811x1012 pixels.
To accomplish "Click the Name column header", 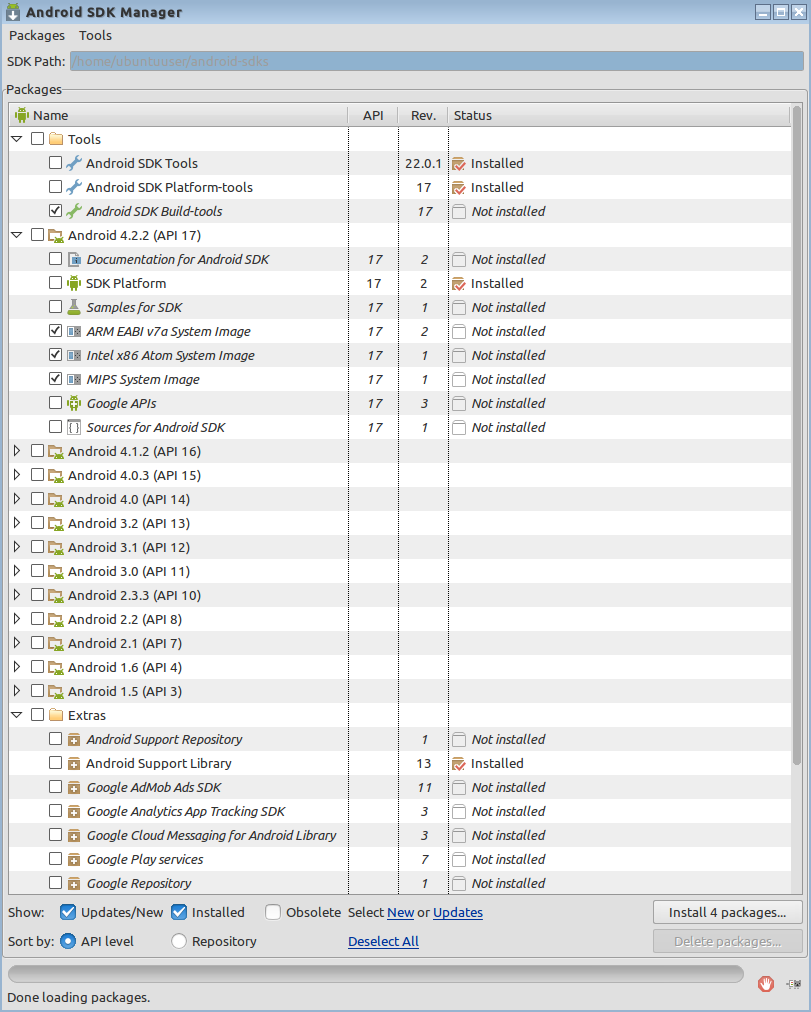I will [x=179, y=116].
